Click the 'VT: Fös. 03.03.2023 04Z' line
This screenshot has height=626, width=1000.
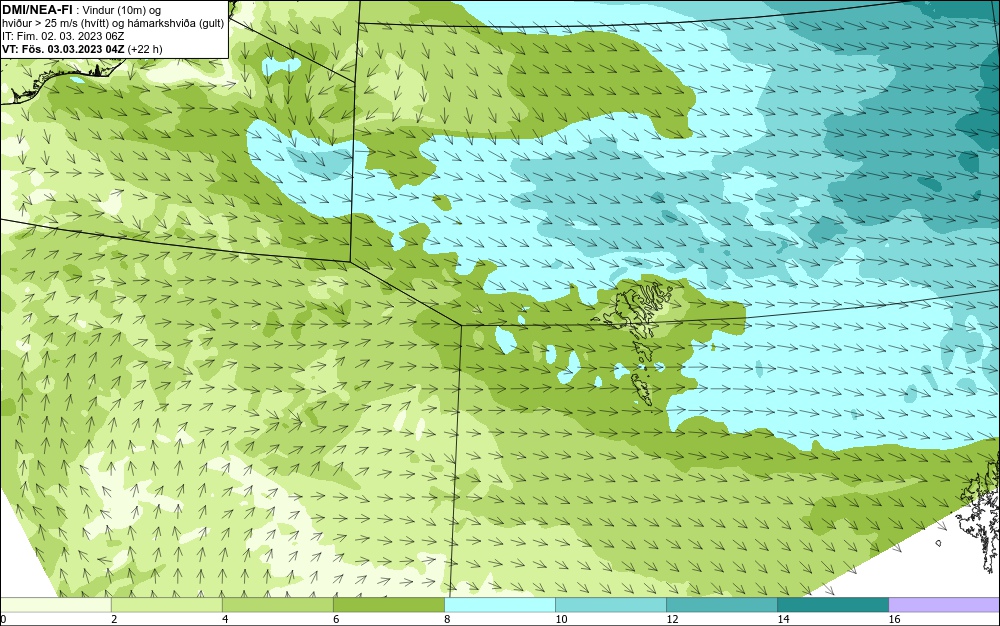[82, 49]
